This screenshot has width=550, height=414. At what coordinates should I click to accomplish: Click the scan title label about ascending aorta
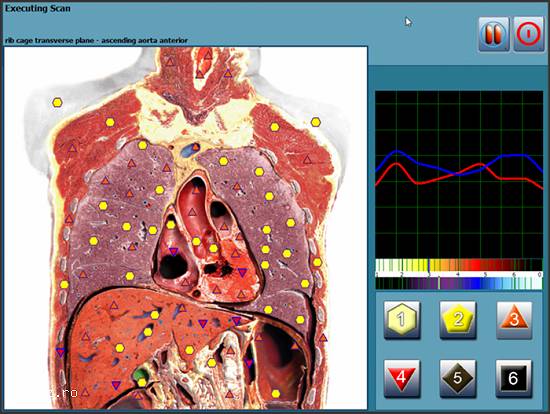[x=96, y=40]
